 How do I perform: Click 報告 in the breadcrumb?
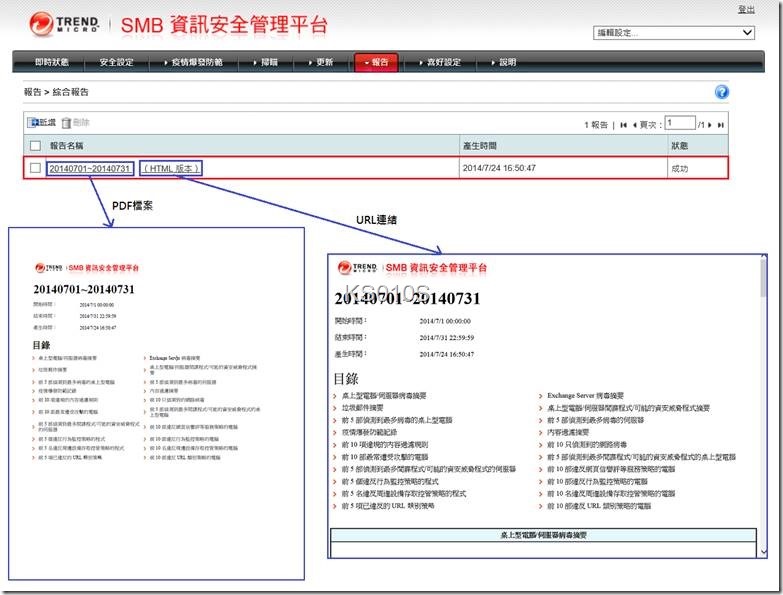pos(32,92)
